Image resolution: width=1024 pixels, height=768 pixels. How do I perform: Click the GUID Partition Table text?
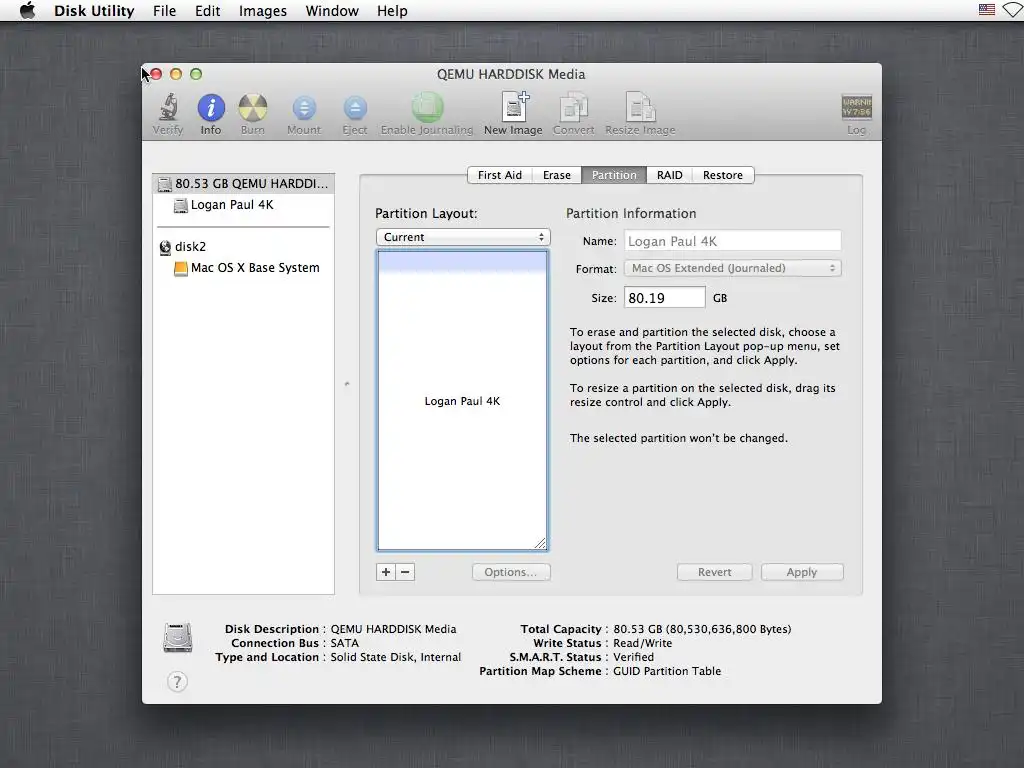pos(667,671)
